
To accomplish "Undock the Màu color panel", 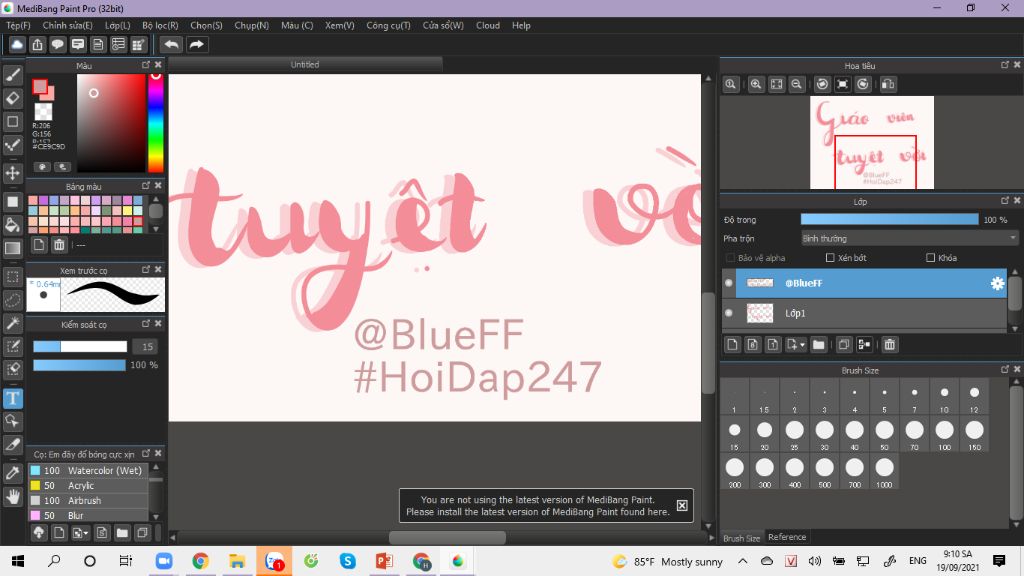I will pyautogui.click(x=146, y=65).
